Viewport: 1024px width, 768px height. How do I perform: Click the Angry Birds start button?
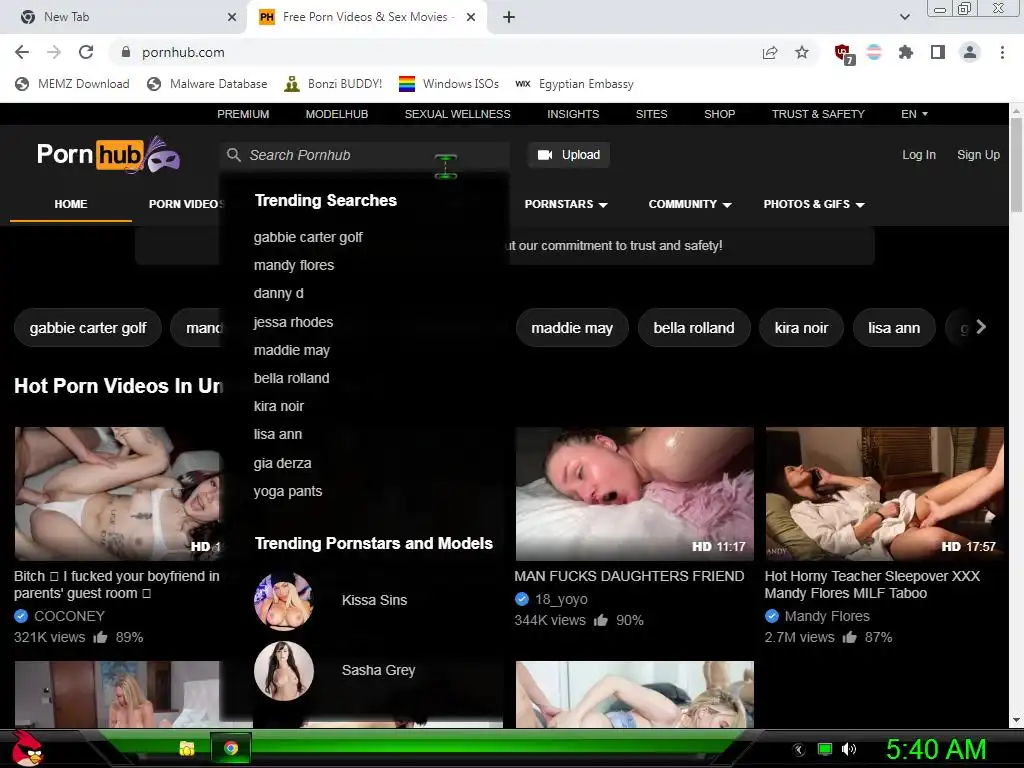[x=27, y=748]
